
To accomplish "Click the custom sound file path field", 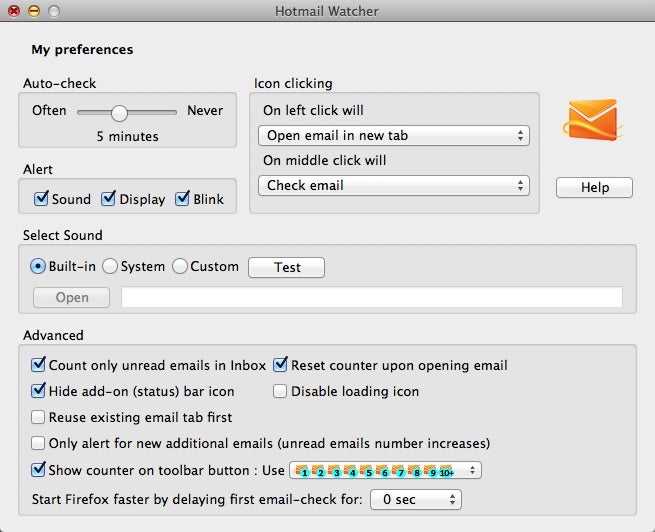I will 372,297.
